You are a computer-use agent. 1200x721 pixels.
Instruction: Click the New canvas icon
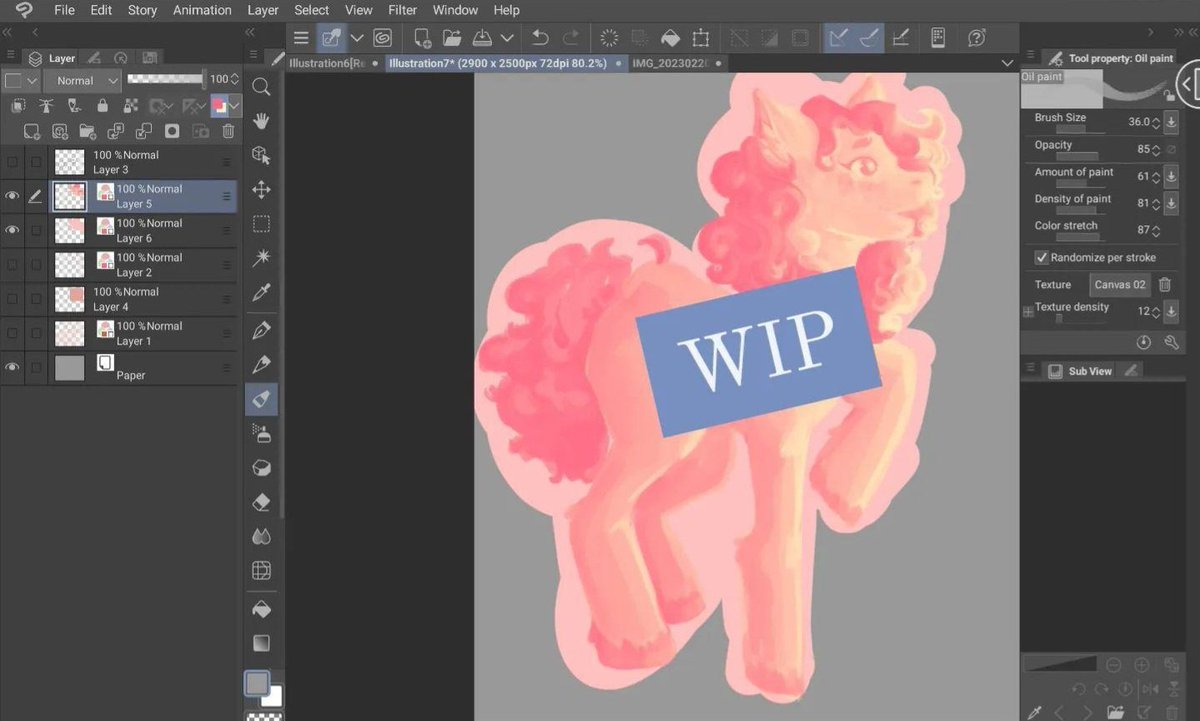(422, 38)
